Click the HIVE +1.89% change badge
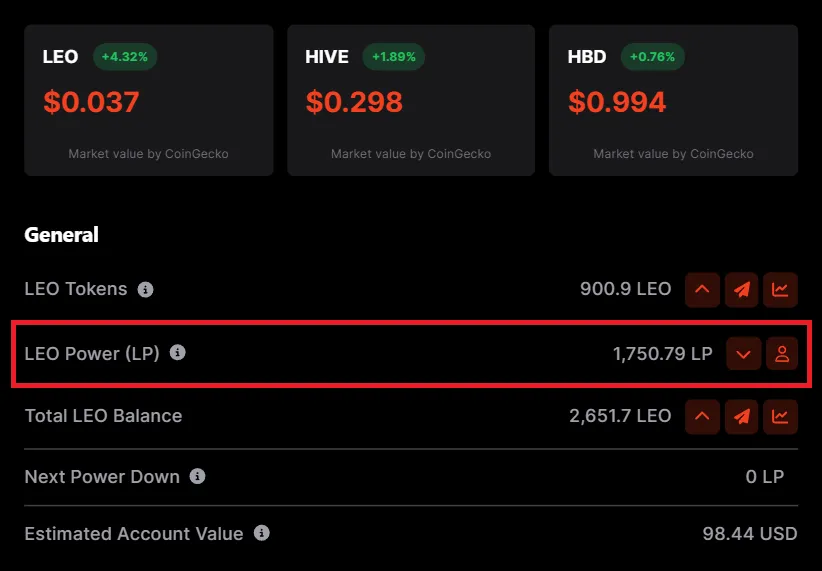The height and width of the screenshot is (571, 822). point(394,57)
